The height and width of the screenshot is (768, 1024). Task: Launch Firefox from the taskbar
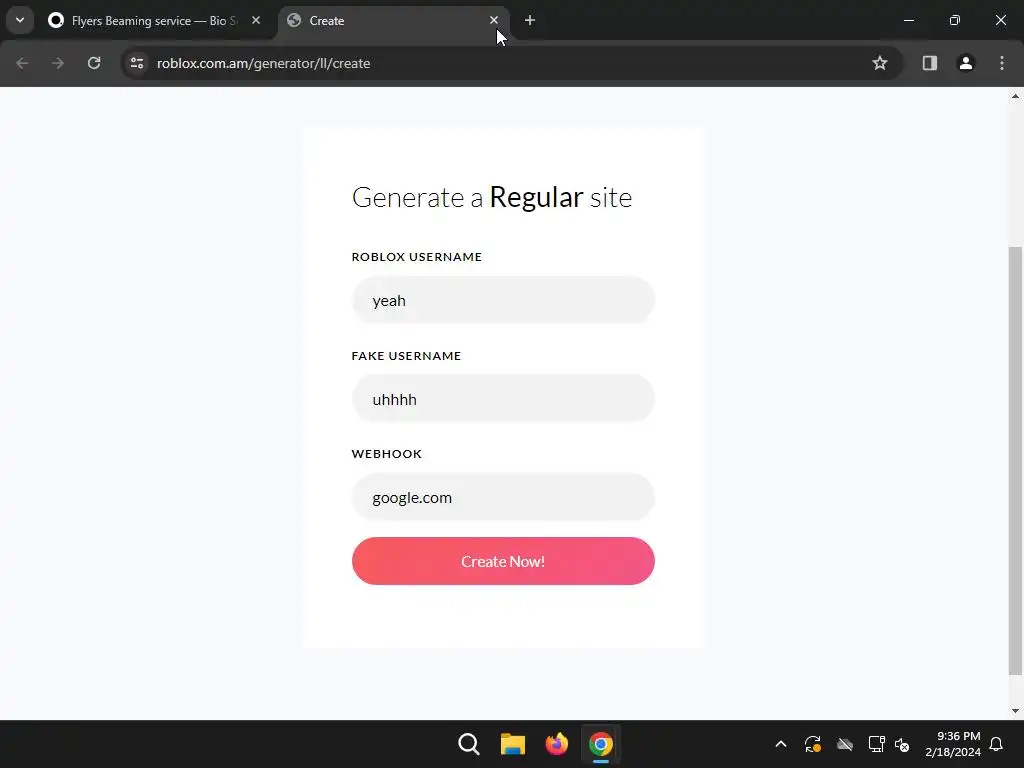click(556, 744)
